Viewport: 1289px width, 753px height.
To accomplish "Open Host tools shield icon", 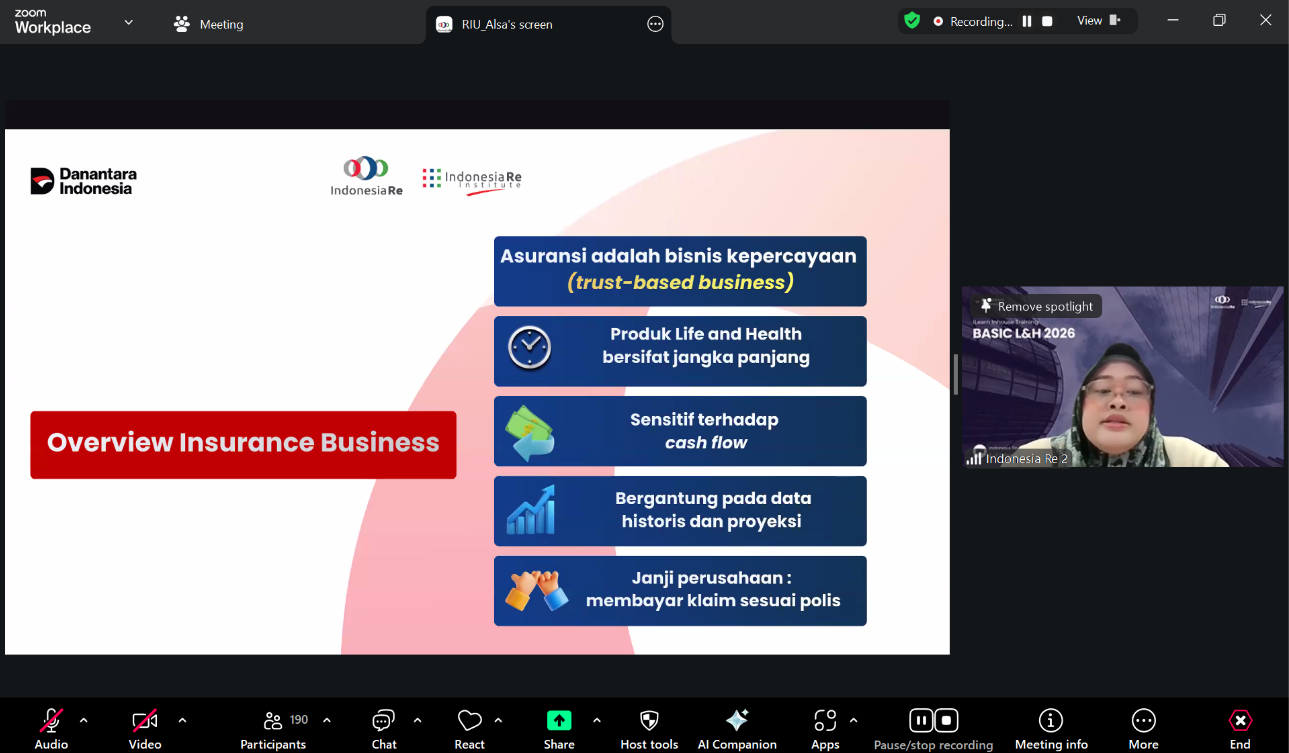I will 649,721.
